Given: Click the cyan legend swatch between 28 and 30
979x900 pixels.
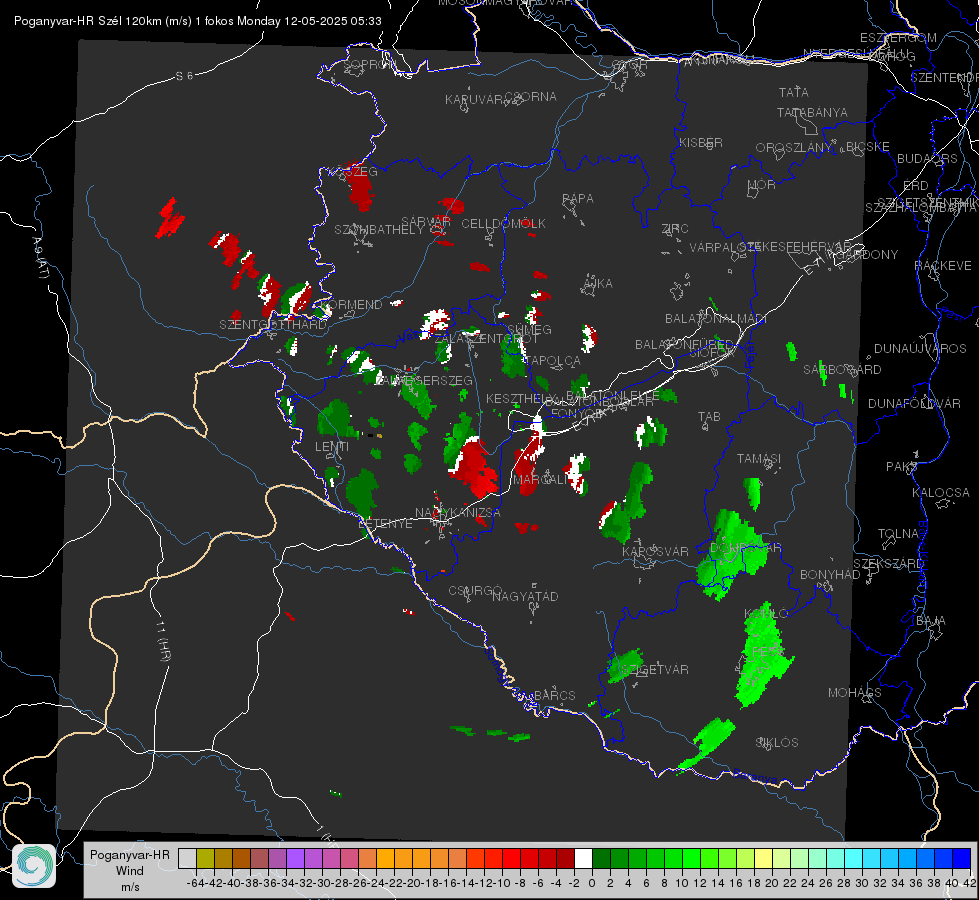Looking at the screenshot, I should click(x=853, y=858).
